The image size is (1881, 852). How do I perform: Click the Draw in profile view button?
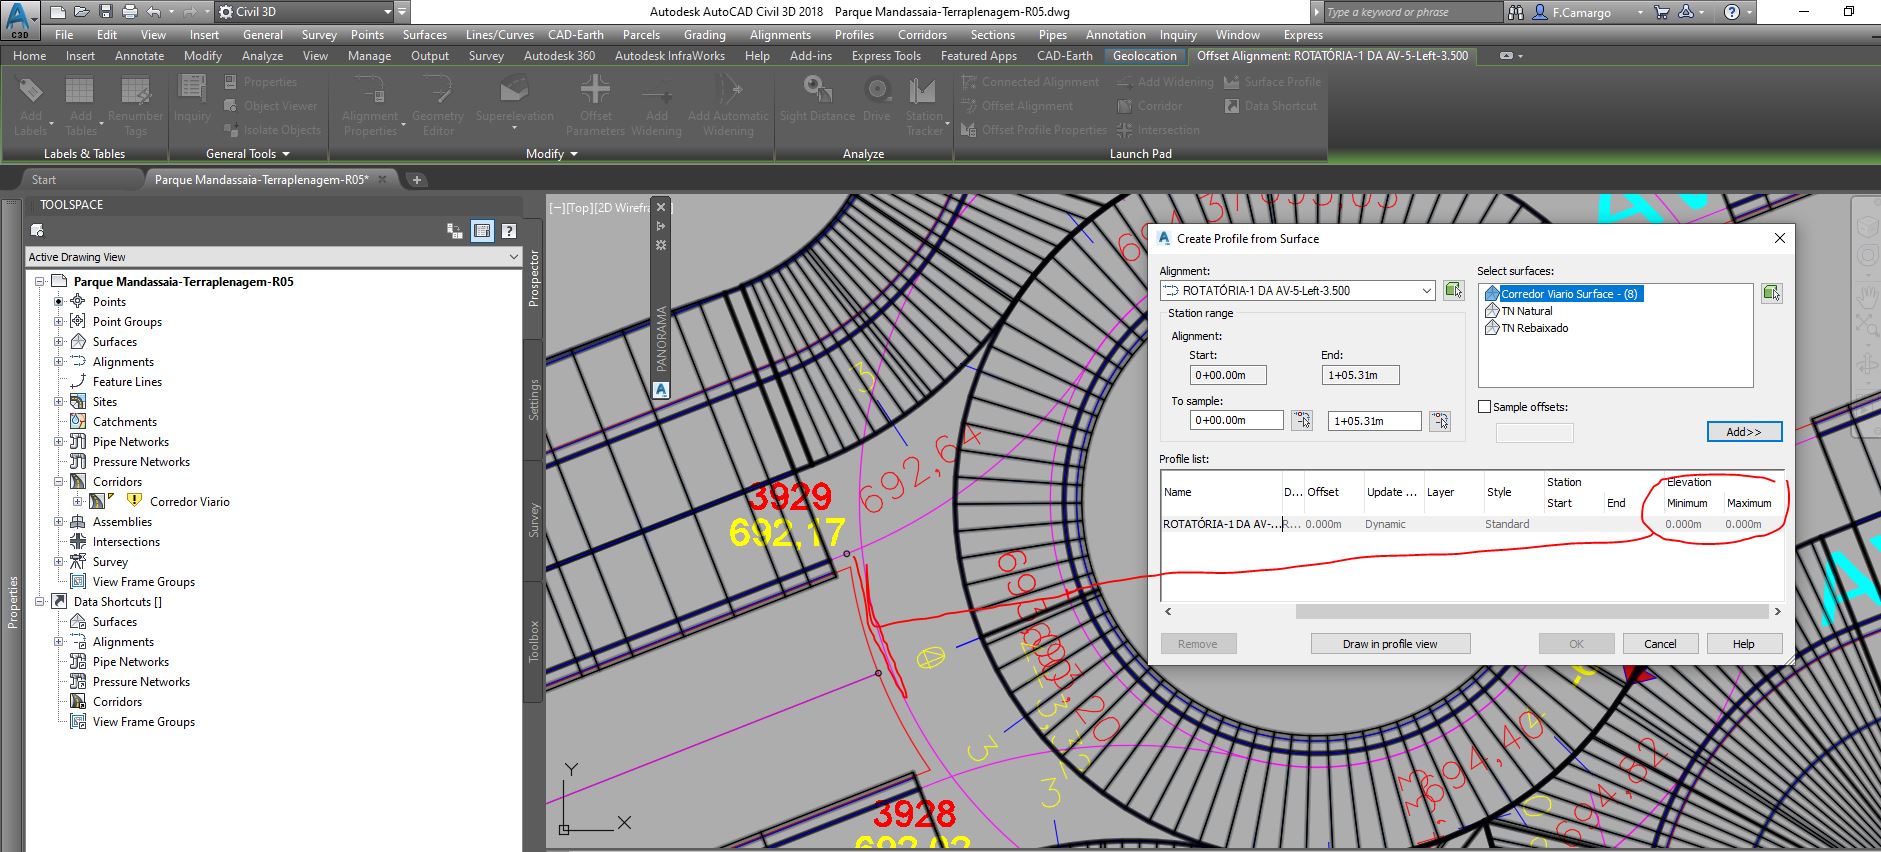click(1389, 644)
